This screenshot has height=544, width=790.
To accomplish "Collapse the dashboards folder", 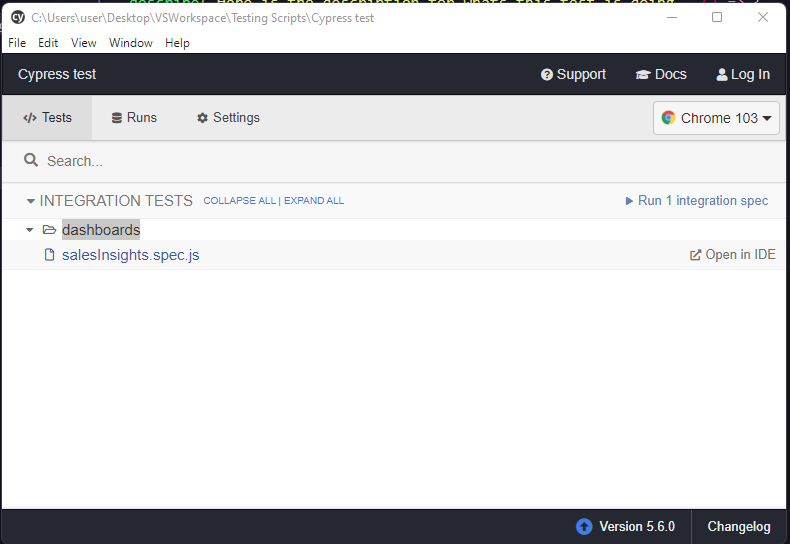I will click(30, 230).
